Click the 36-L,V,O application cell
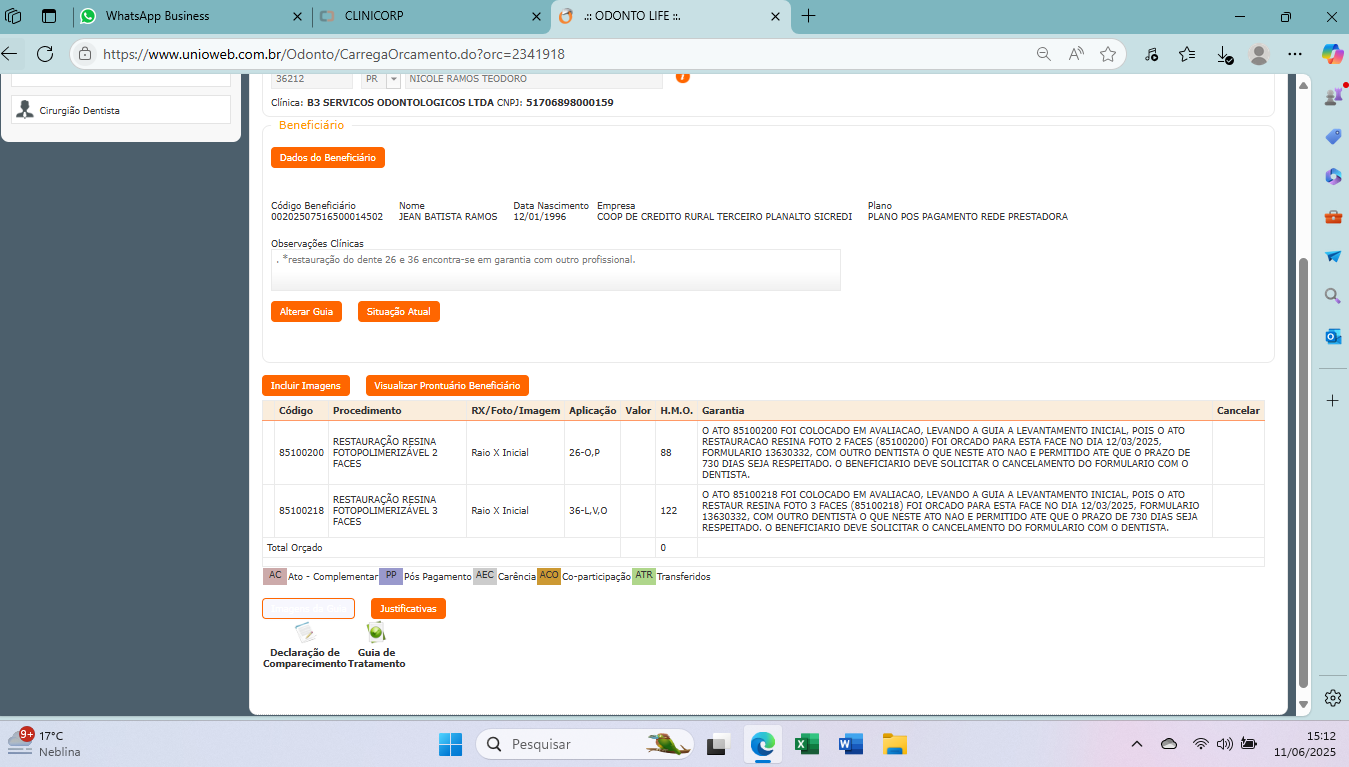The width and height of the screenshot is (1349, 767). click(x=592, y=511)
